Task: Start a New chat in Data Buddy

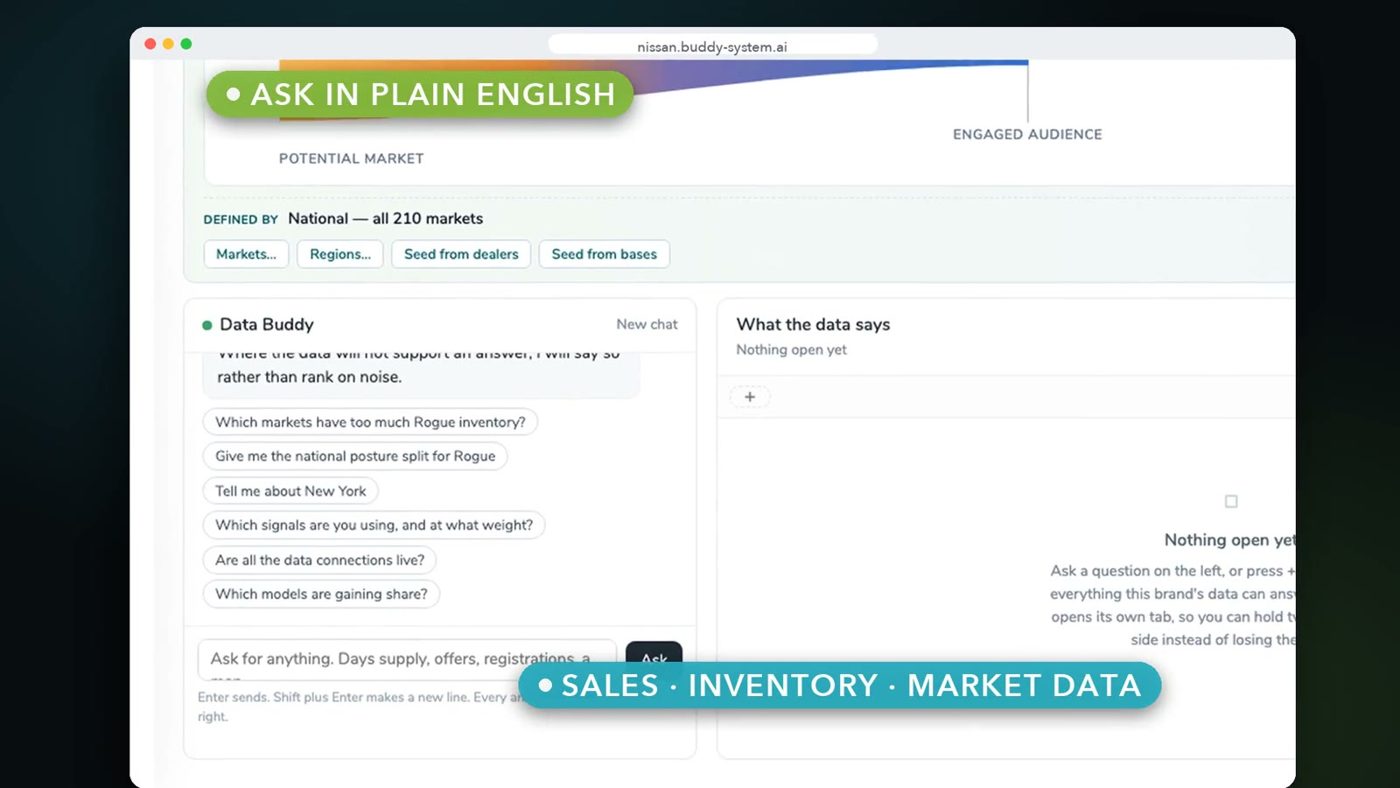Action: [x=647, y=324]
